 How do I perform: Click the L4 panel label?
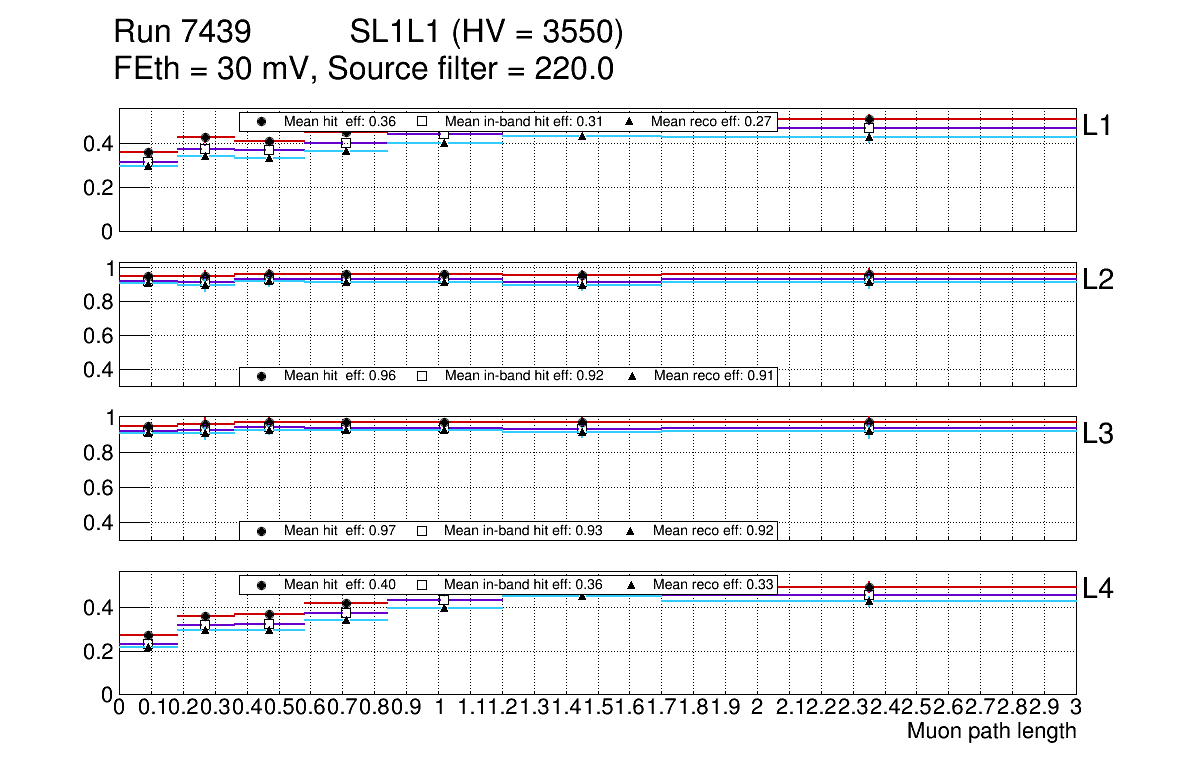tap(1097, 590)
